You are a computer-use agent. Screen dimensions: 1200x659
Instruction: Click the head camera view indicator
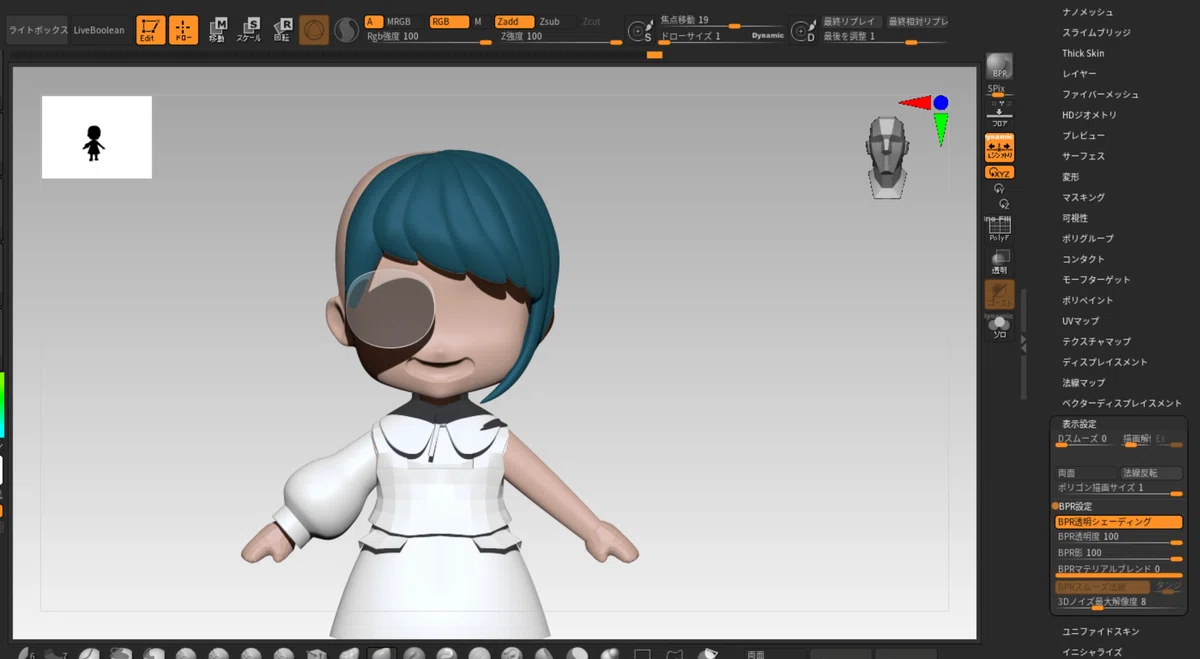[x=886, y=156]
